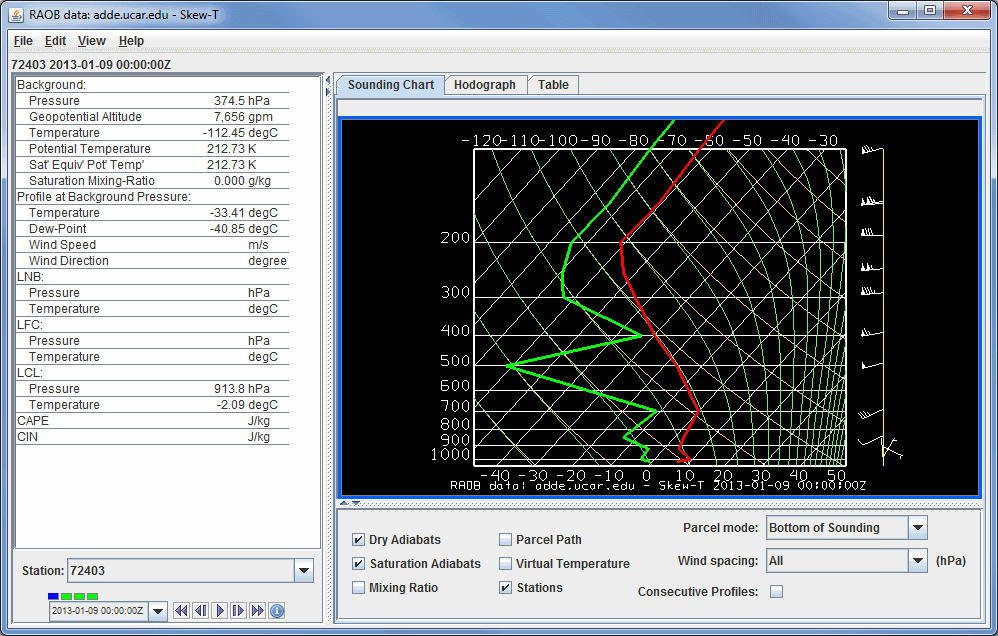The height and width of the screenshot is (636, 998).
Task: Select the blue first time-step marker
Action: coord(54,597)
